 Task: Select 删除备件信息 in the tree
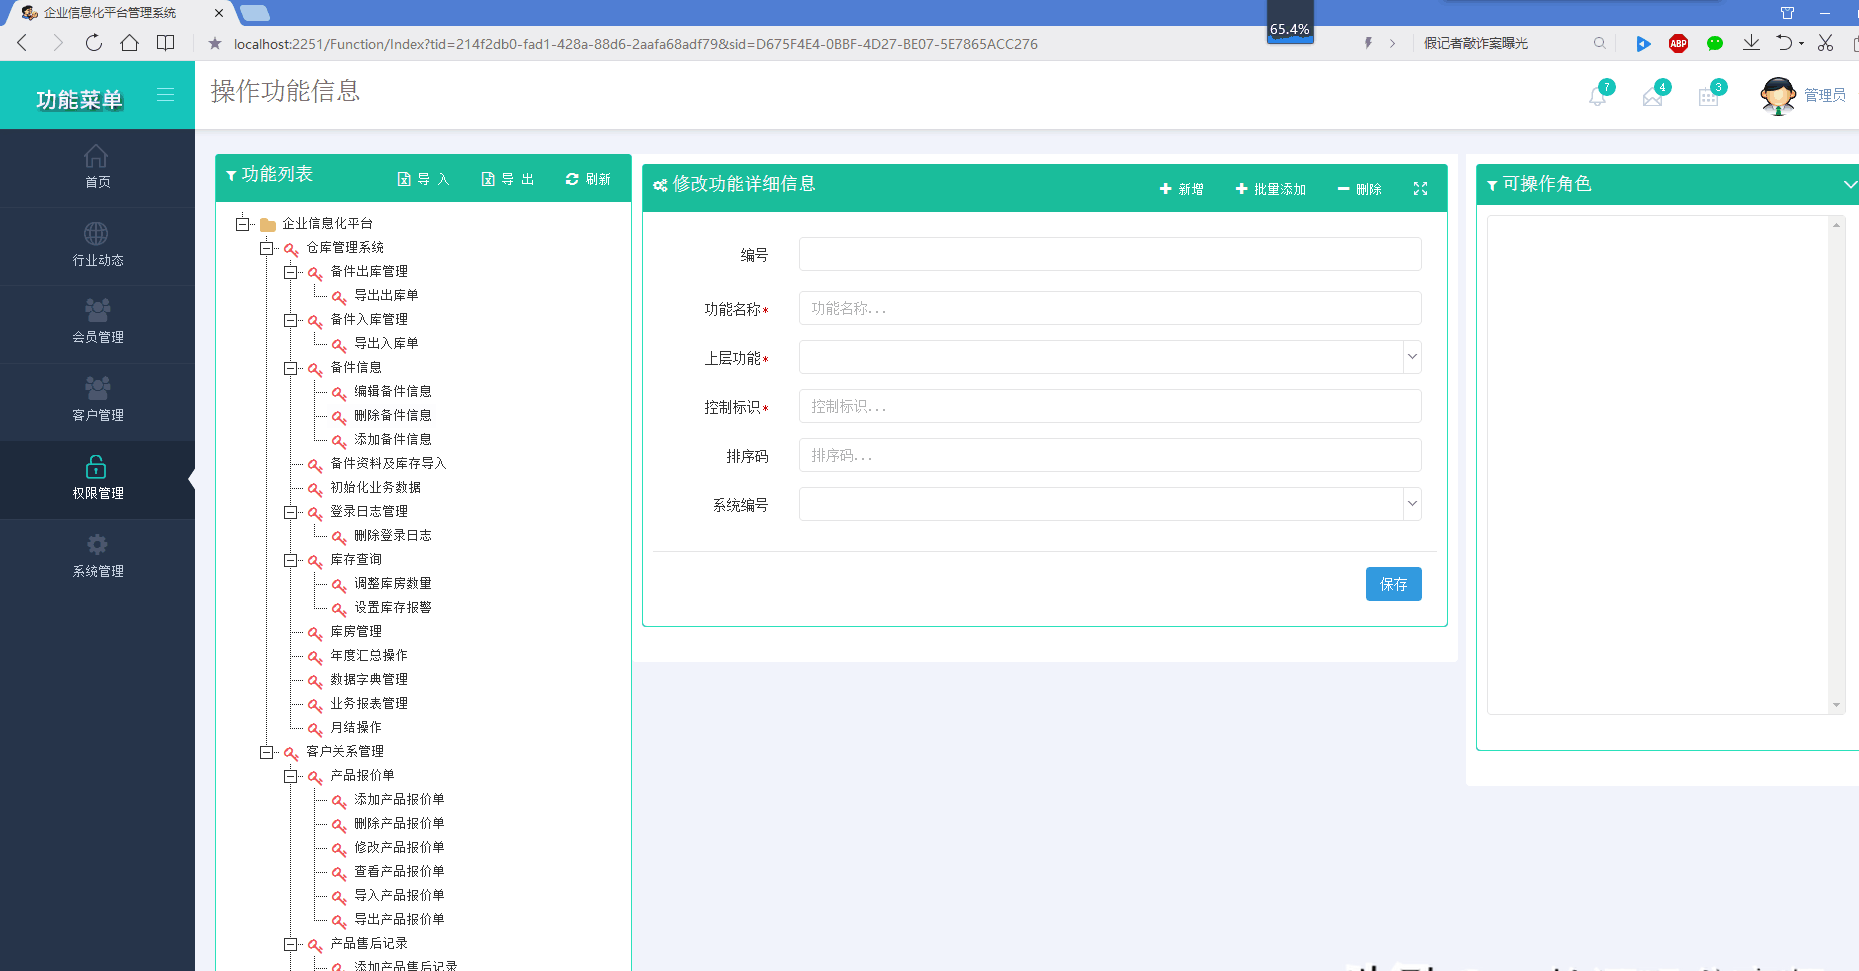(x=393, y=415)
